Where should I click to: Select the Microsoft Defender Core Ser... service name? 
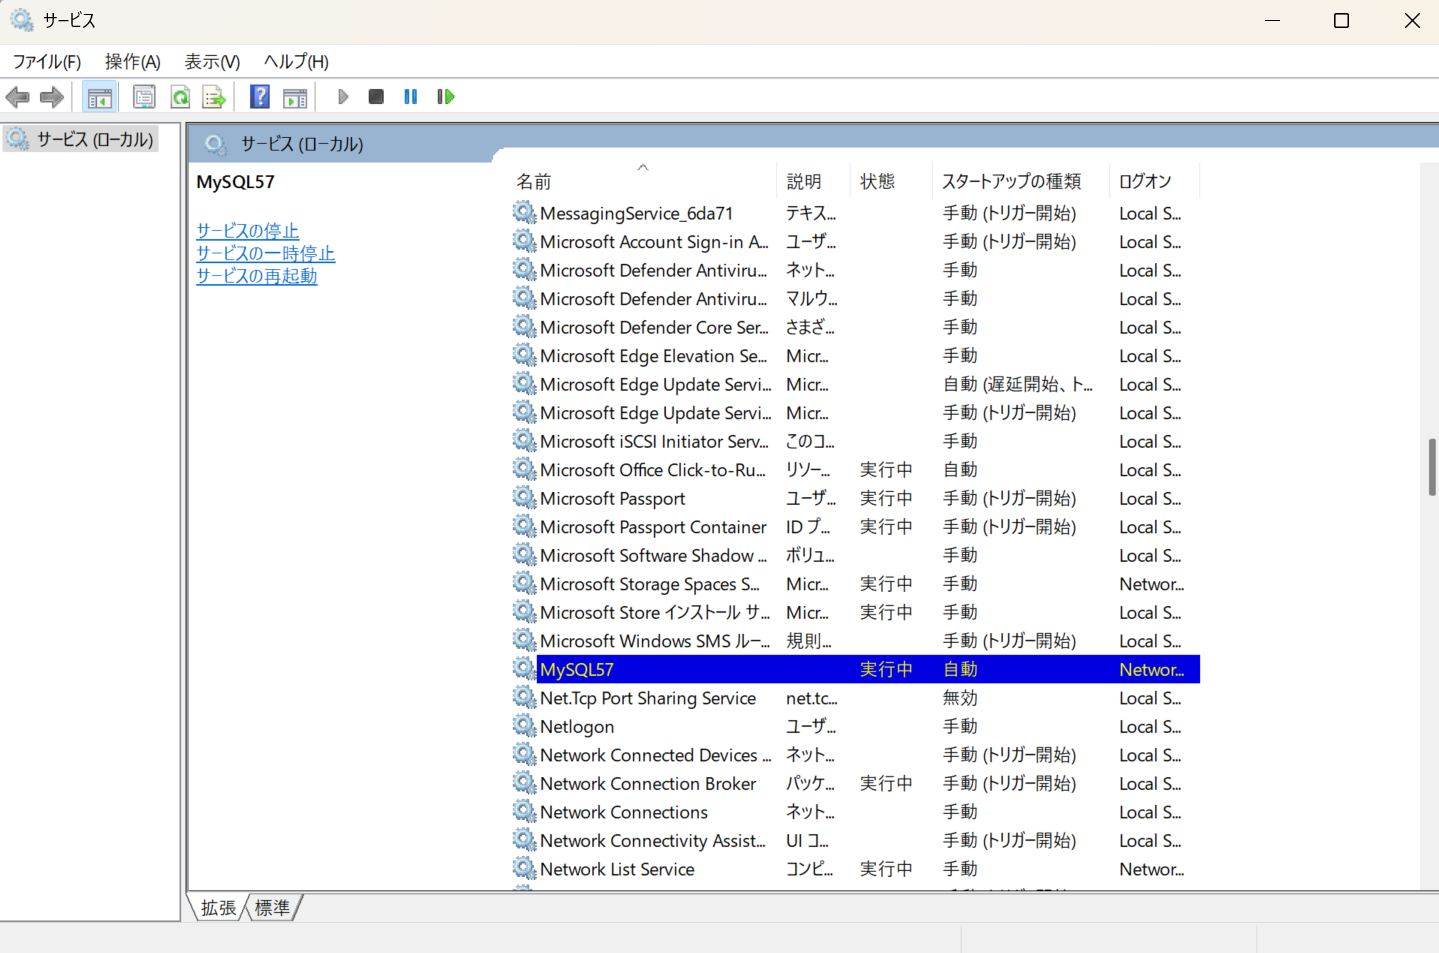(x=654, y=327)
